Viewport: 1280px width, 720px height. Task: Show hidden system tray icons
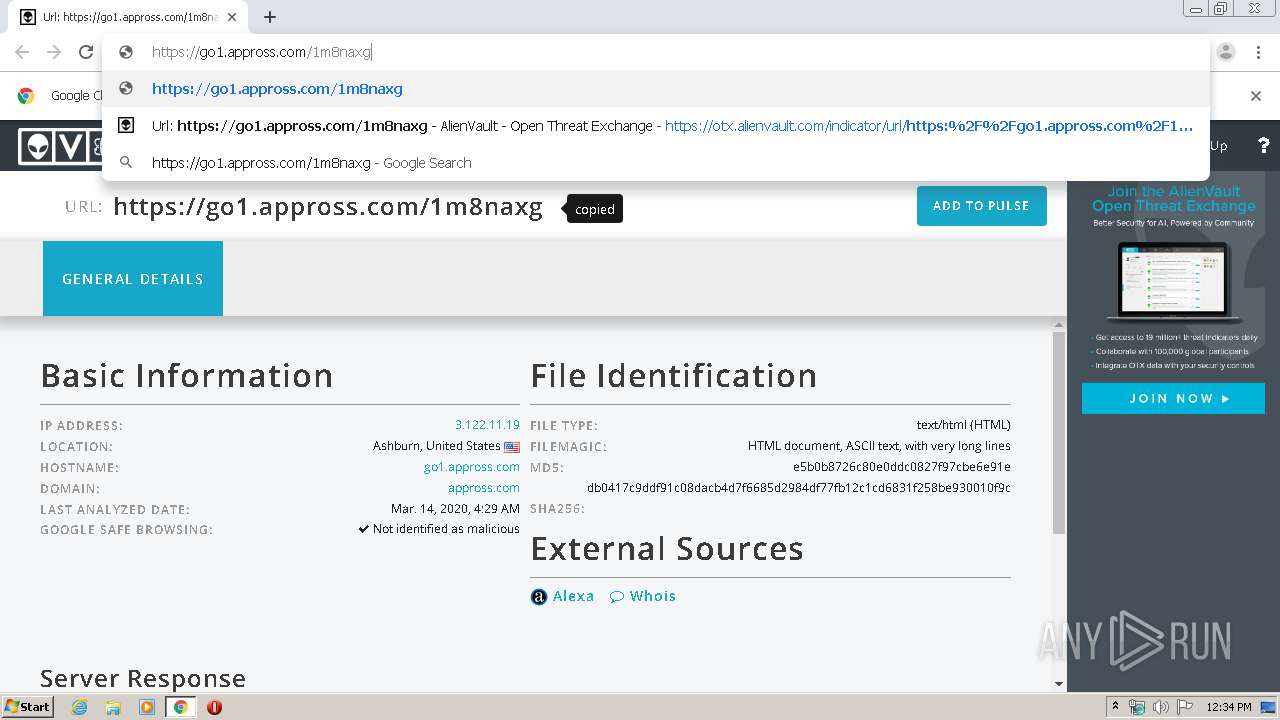point(1115,707)
